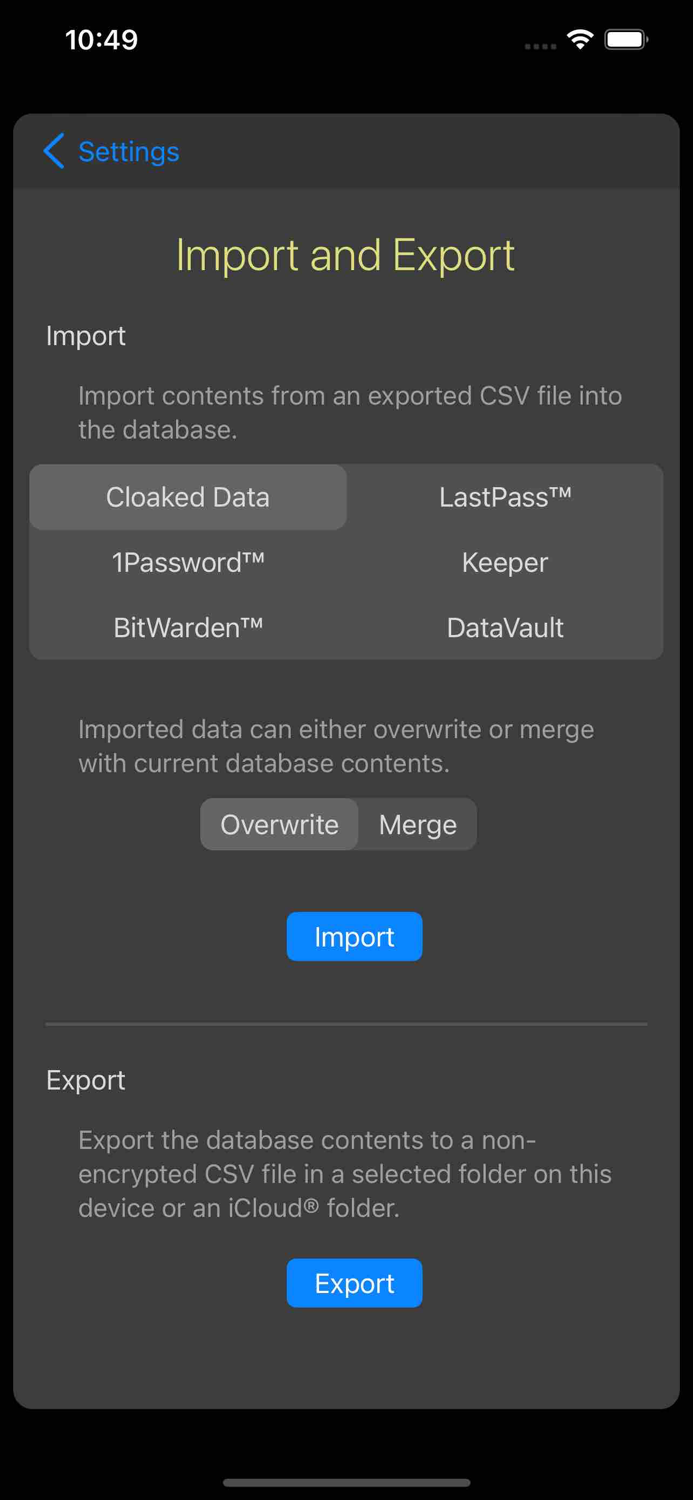The width and height of the screenshot is (693, 1500).
Task: Tap the cellular signal dots
Action: coord(540,45)
